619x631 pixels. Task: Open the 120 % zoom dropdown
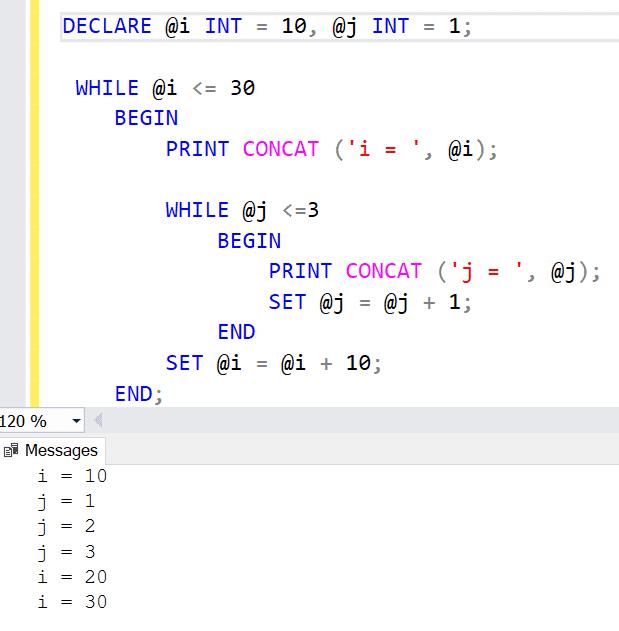tap(76, 421)
